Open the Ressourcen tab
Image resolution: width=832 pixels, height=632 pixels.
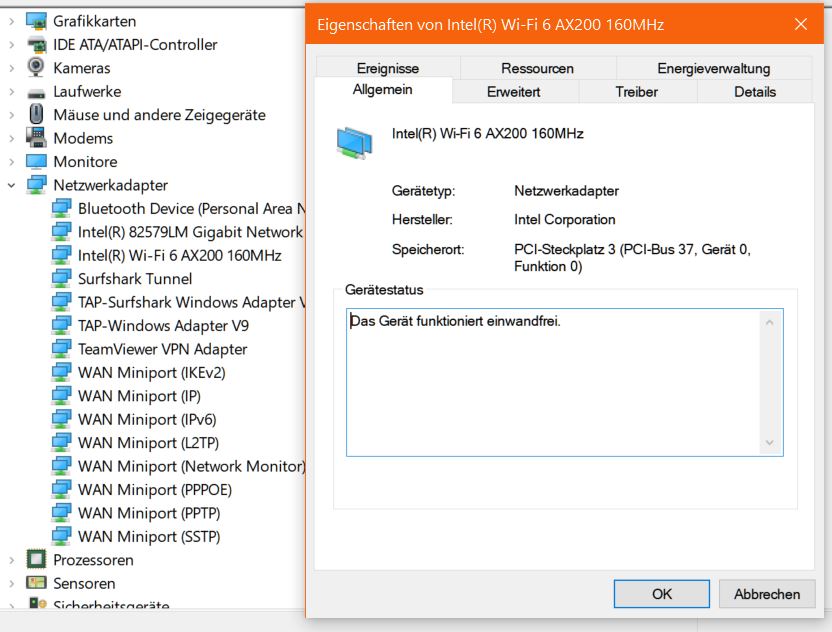(538, 68)
